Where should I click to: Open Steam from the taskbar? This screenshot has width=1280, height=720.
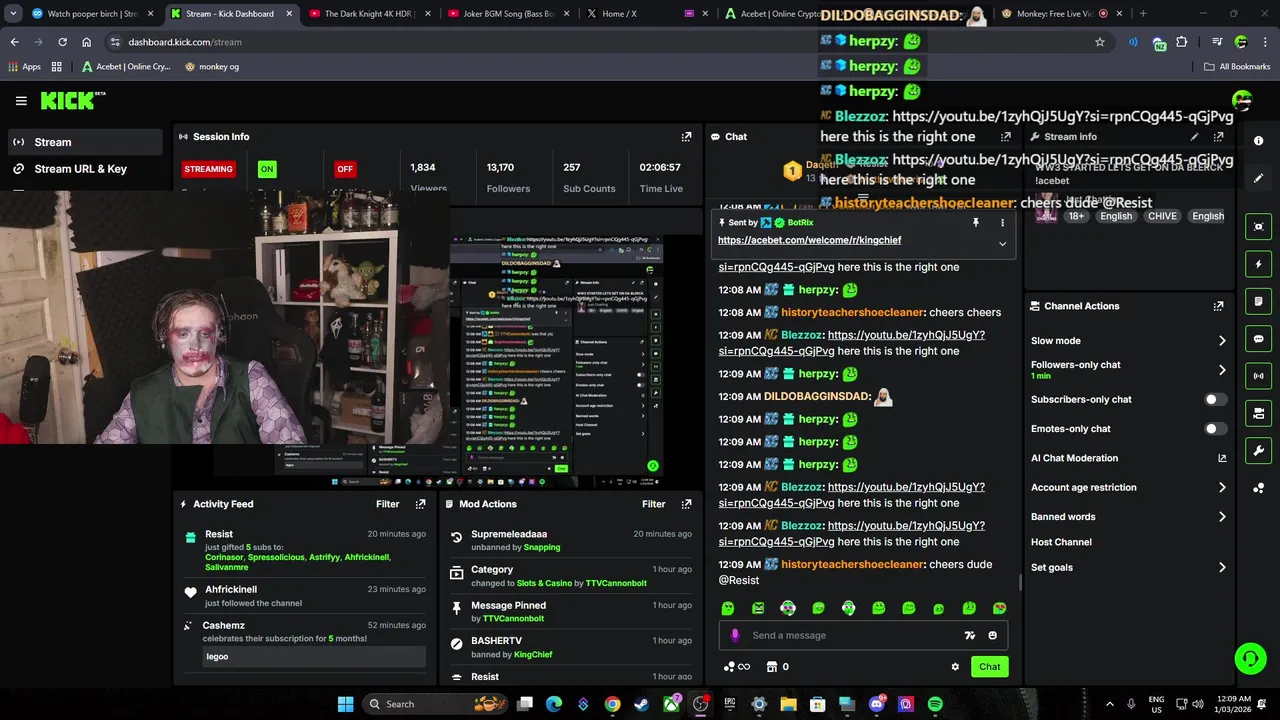tap(642, 704)
